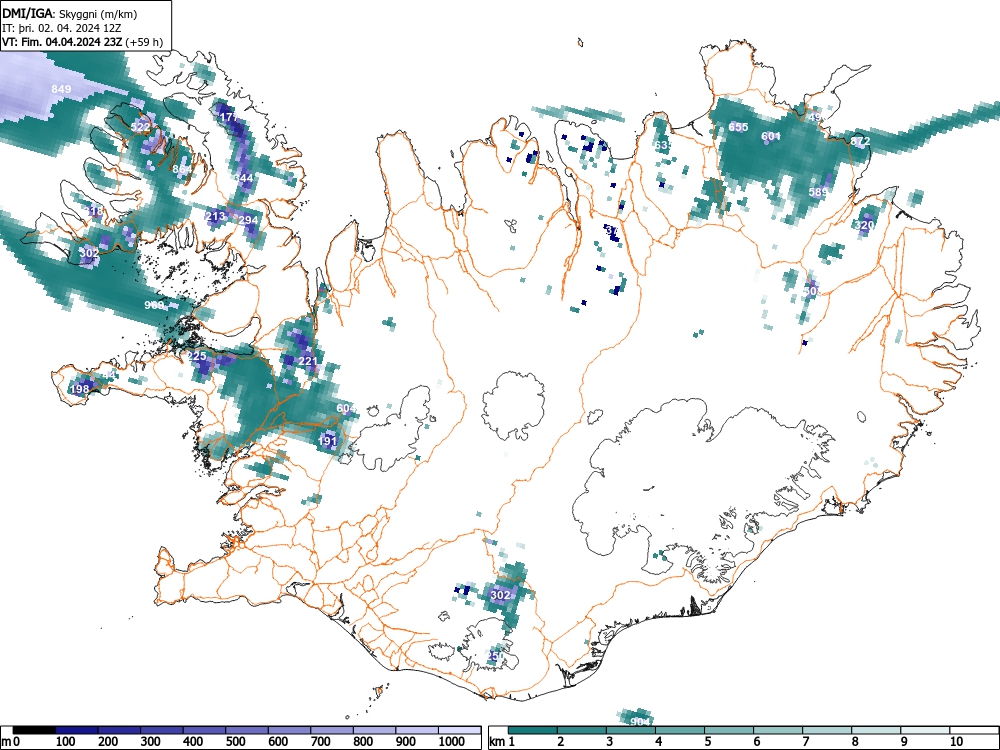Click the 302 value in the Westfjords
The height and width of the screenshot is (750, 1000).
(x=89, y=253)
